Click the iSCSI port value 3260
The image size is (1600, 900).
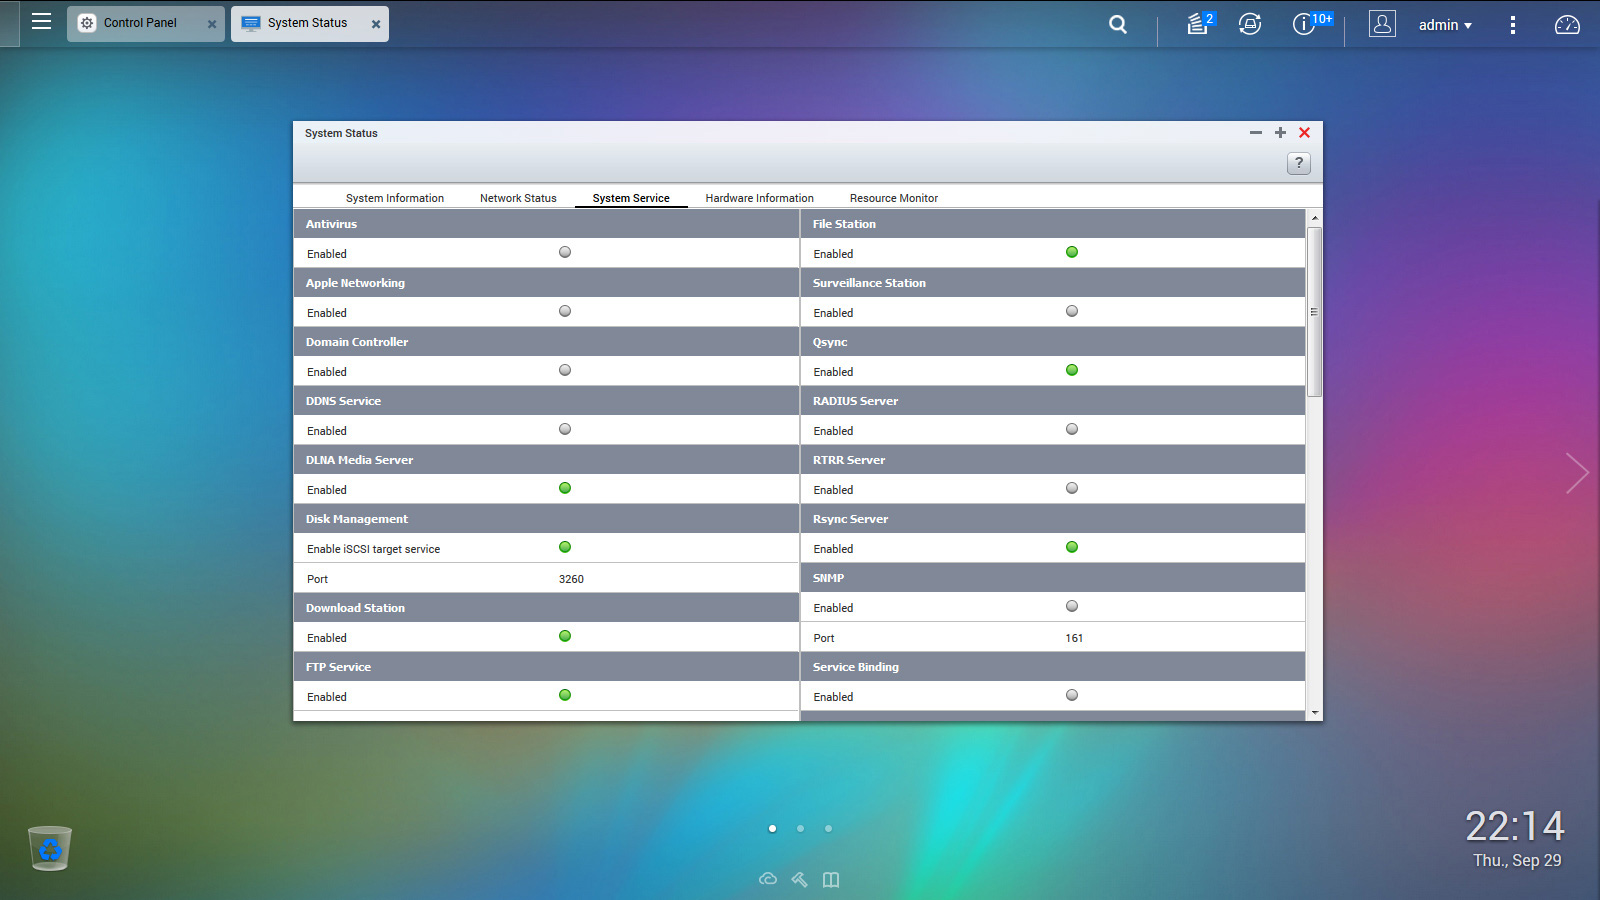pyautogui.click(x=571, y=579)
